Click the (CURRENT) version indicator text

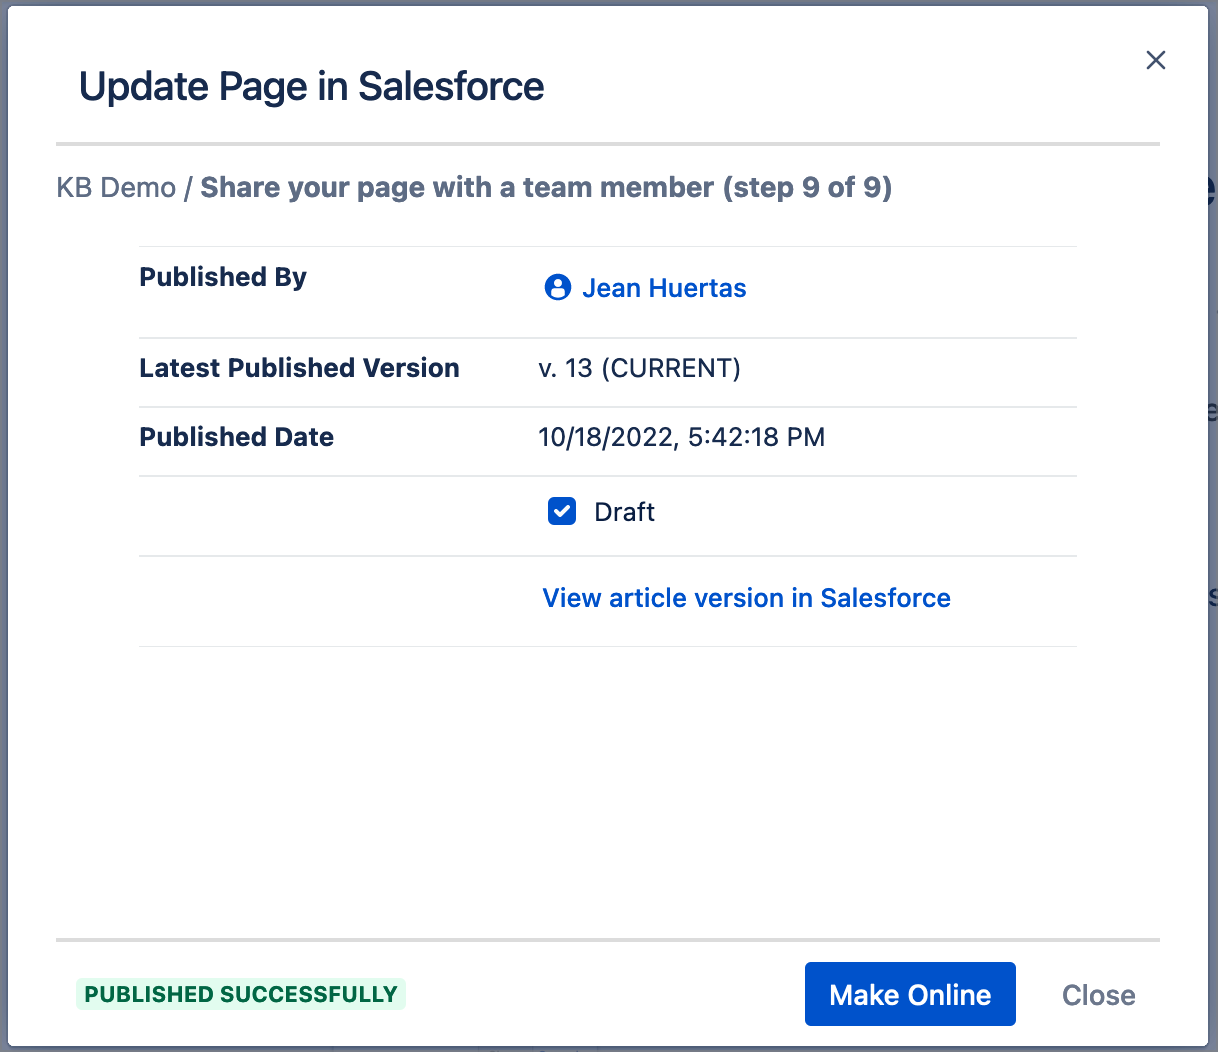pyautogui.click(x=671, y=368)
